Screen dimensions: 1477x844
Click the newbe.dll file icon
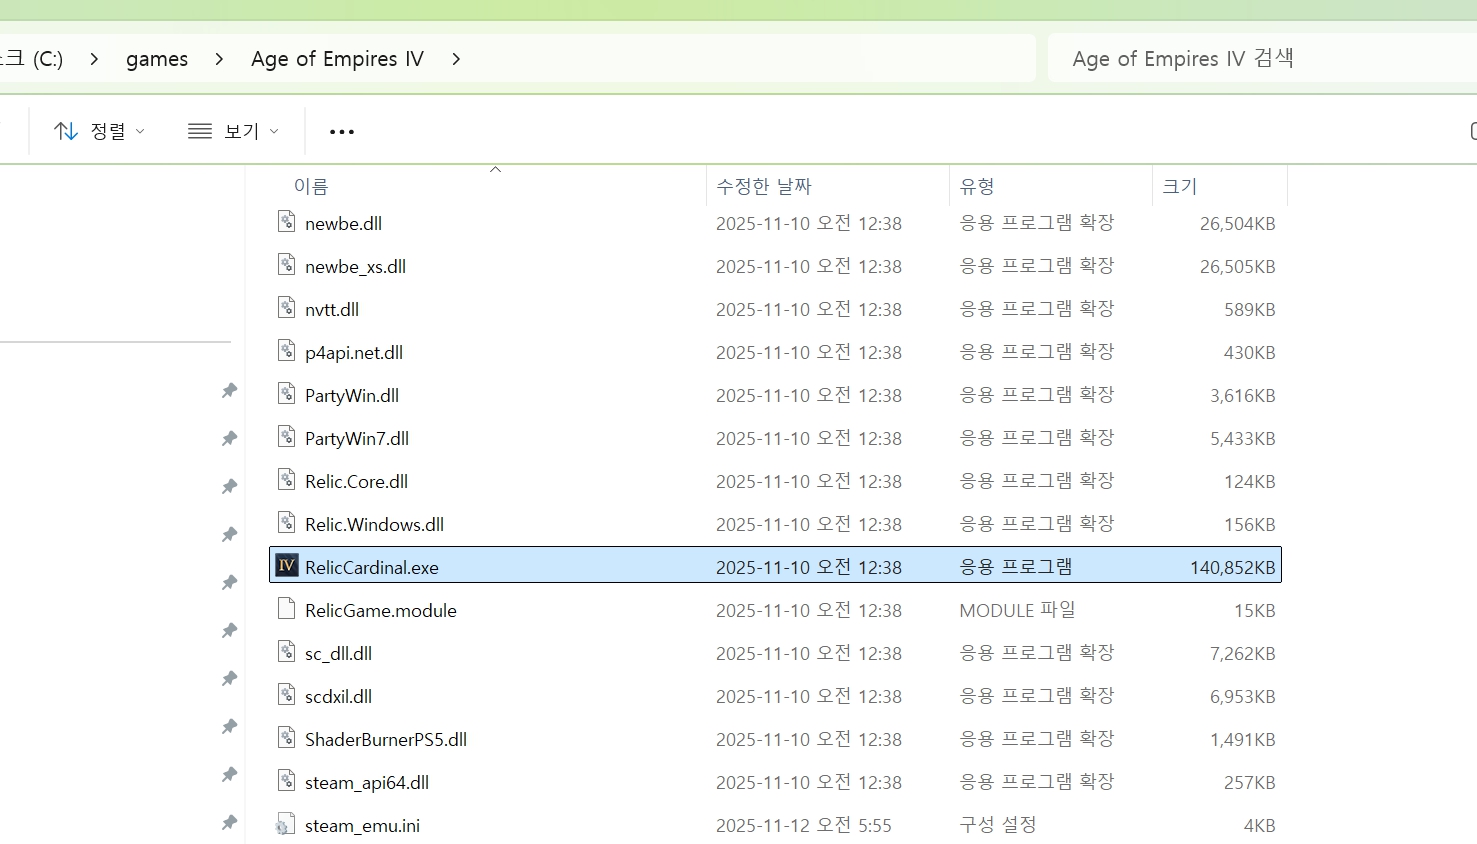point(286,222)
